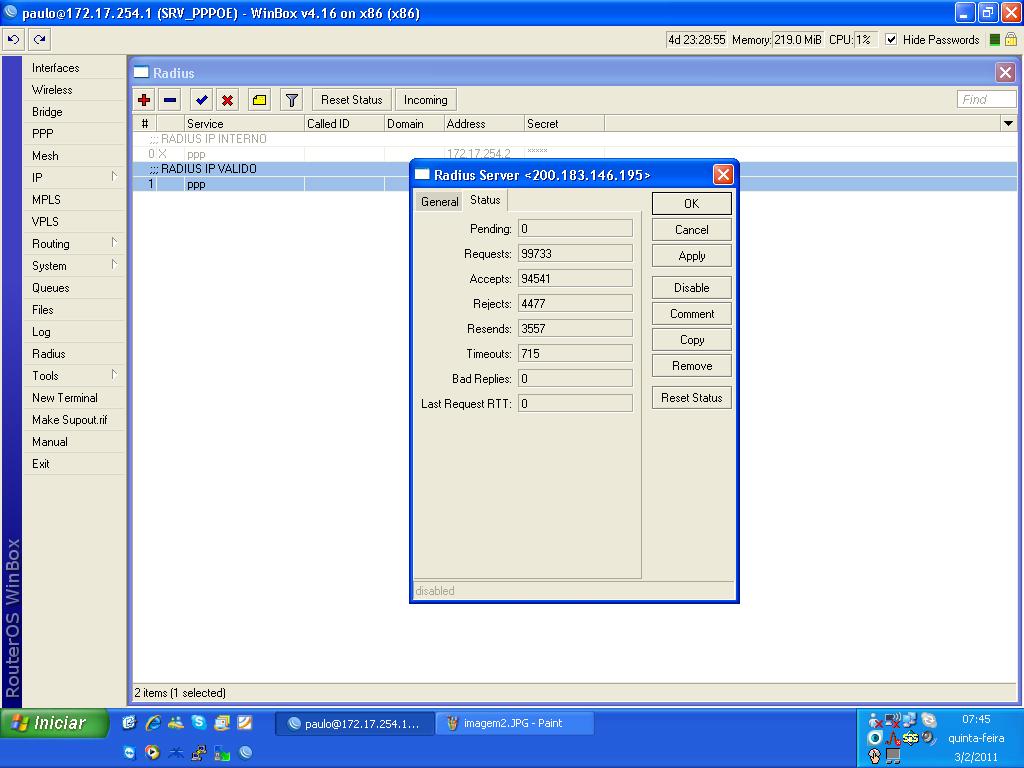Viewport: 1024px width, 768px height.
Task: Click Make Supout.rif
Action: [74, 420]
